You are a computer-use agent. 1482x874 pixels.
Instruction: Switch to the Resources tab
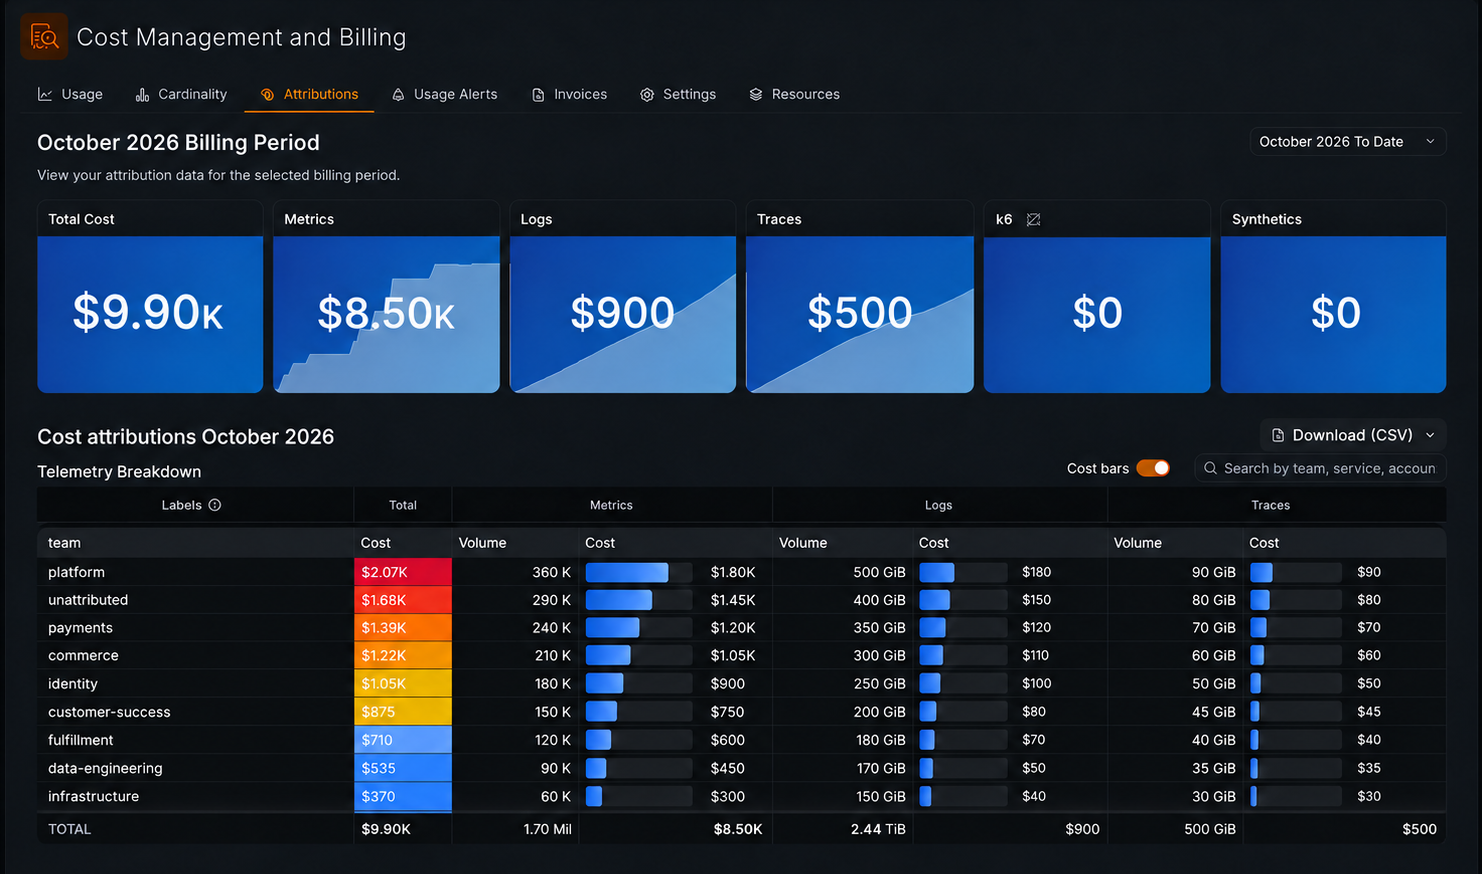tap(794, 94)
